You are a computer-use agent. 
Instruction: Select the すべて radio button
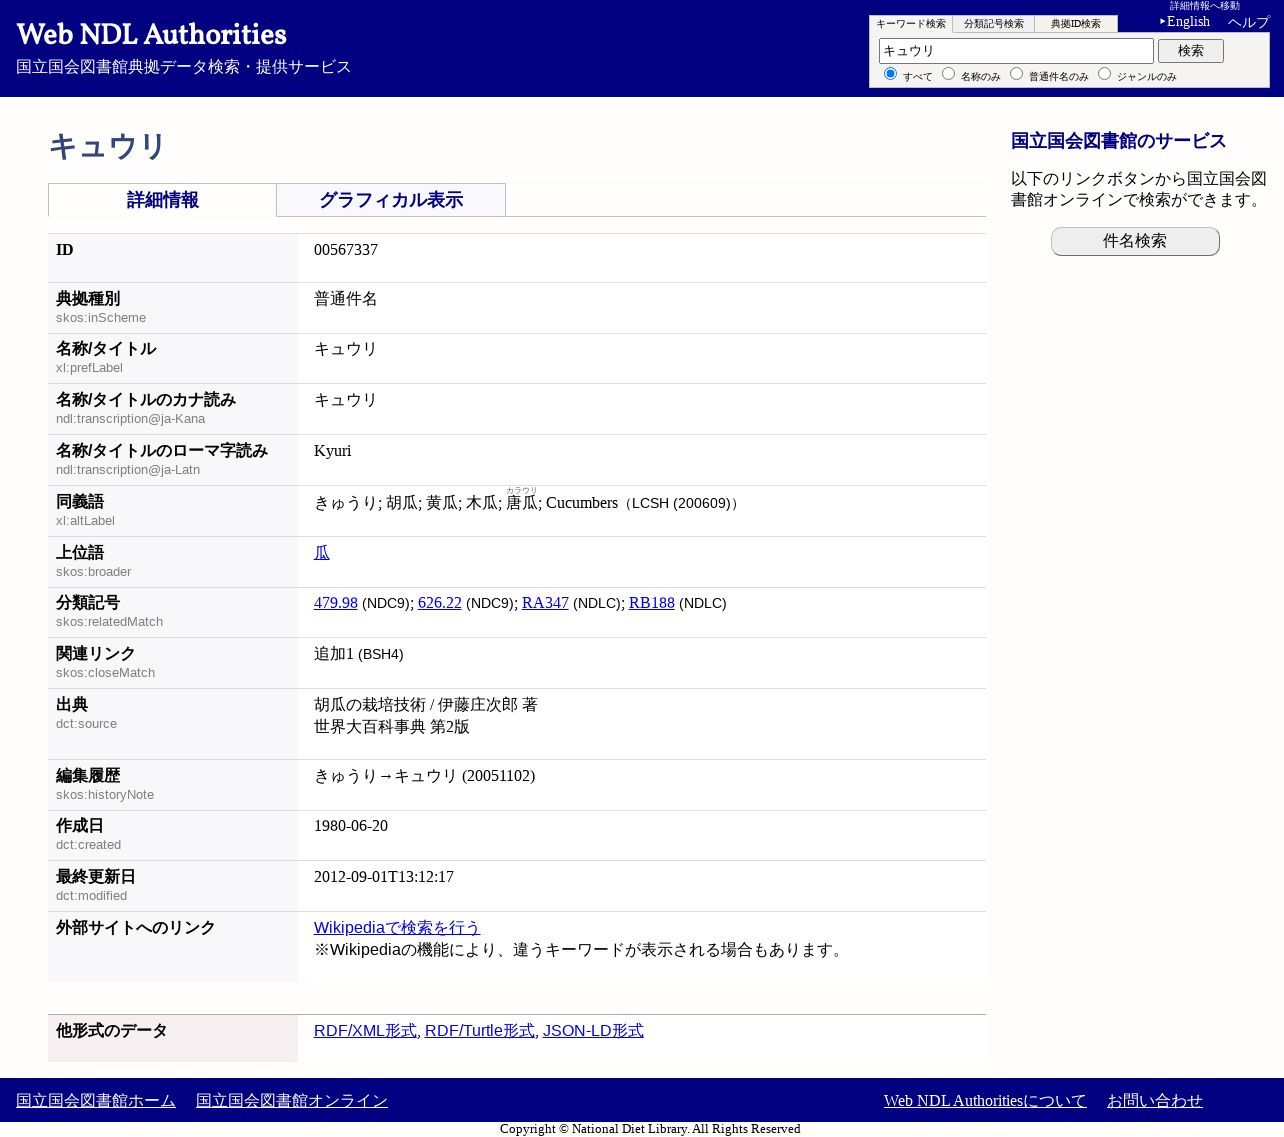point(890,73)
